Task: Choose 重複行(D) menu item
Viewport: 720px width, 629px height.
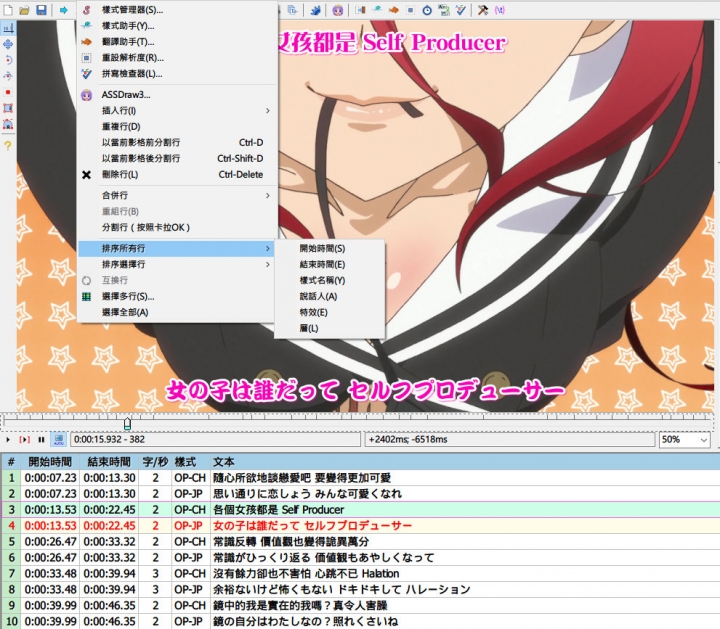Action: [x=178, y=127]
